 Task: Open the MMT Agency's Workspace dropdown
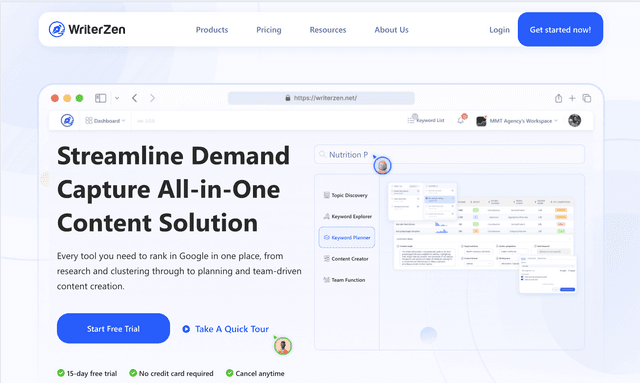coord(517,121)
